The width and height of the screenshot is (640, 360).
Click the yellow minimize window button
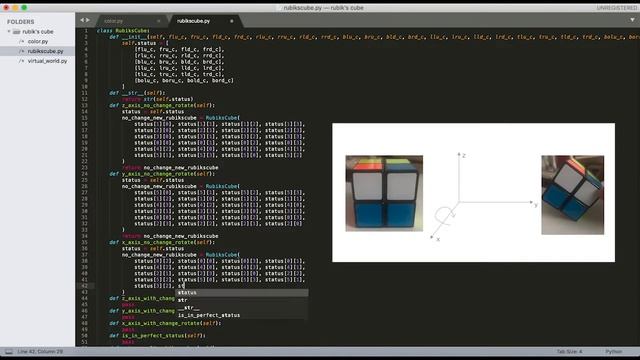point(15,7)
